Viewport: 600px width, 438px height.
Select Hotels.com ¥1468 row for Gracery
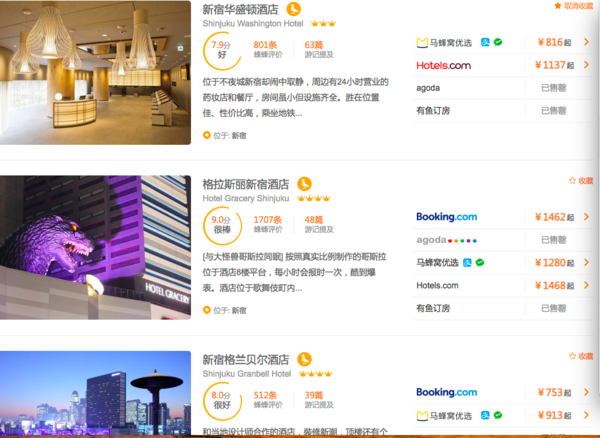coord(503,285)
